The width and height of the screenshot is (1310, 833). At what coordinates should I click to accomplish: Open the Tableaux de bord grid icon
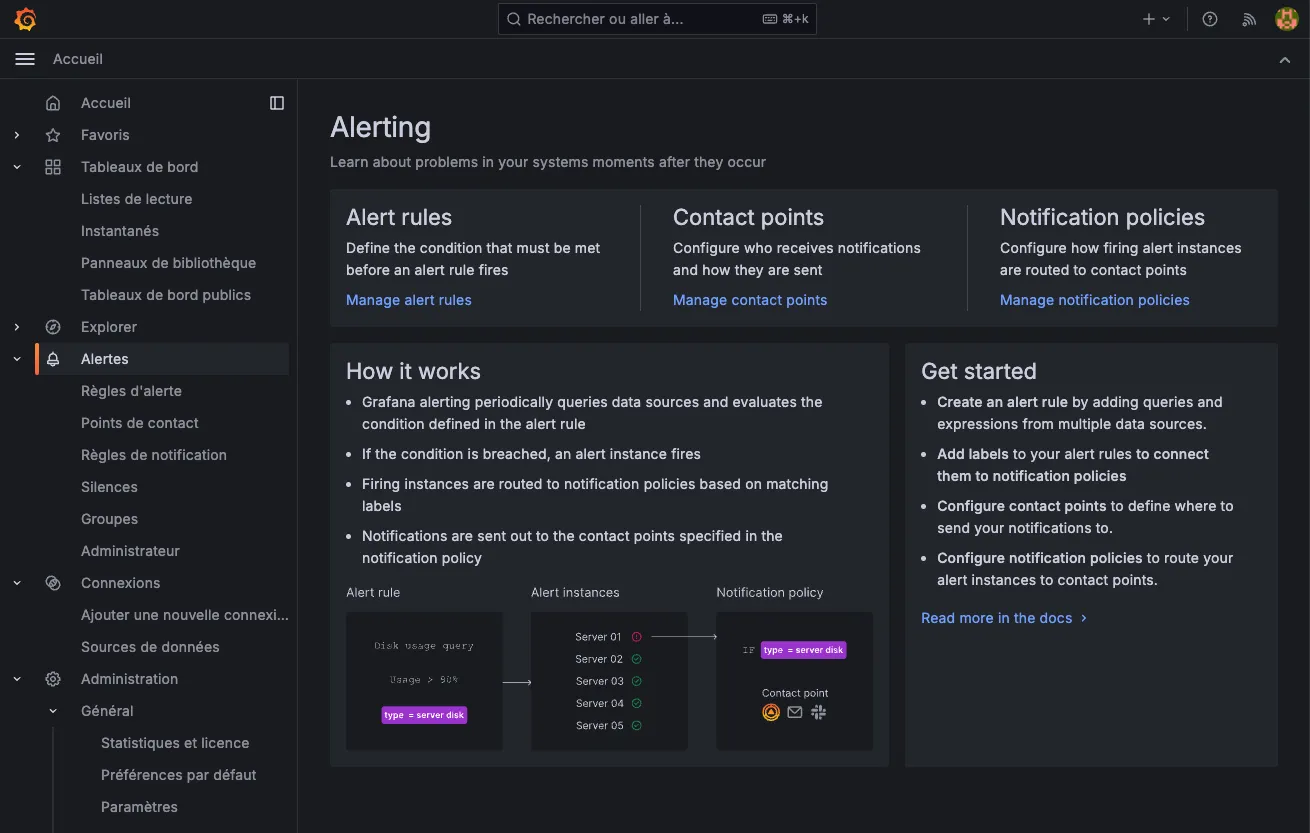click(52, 166)
